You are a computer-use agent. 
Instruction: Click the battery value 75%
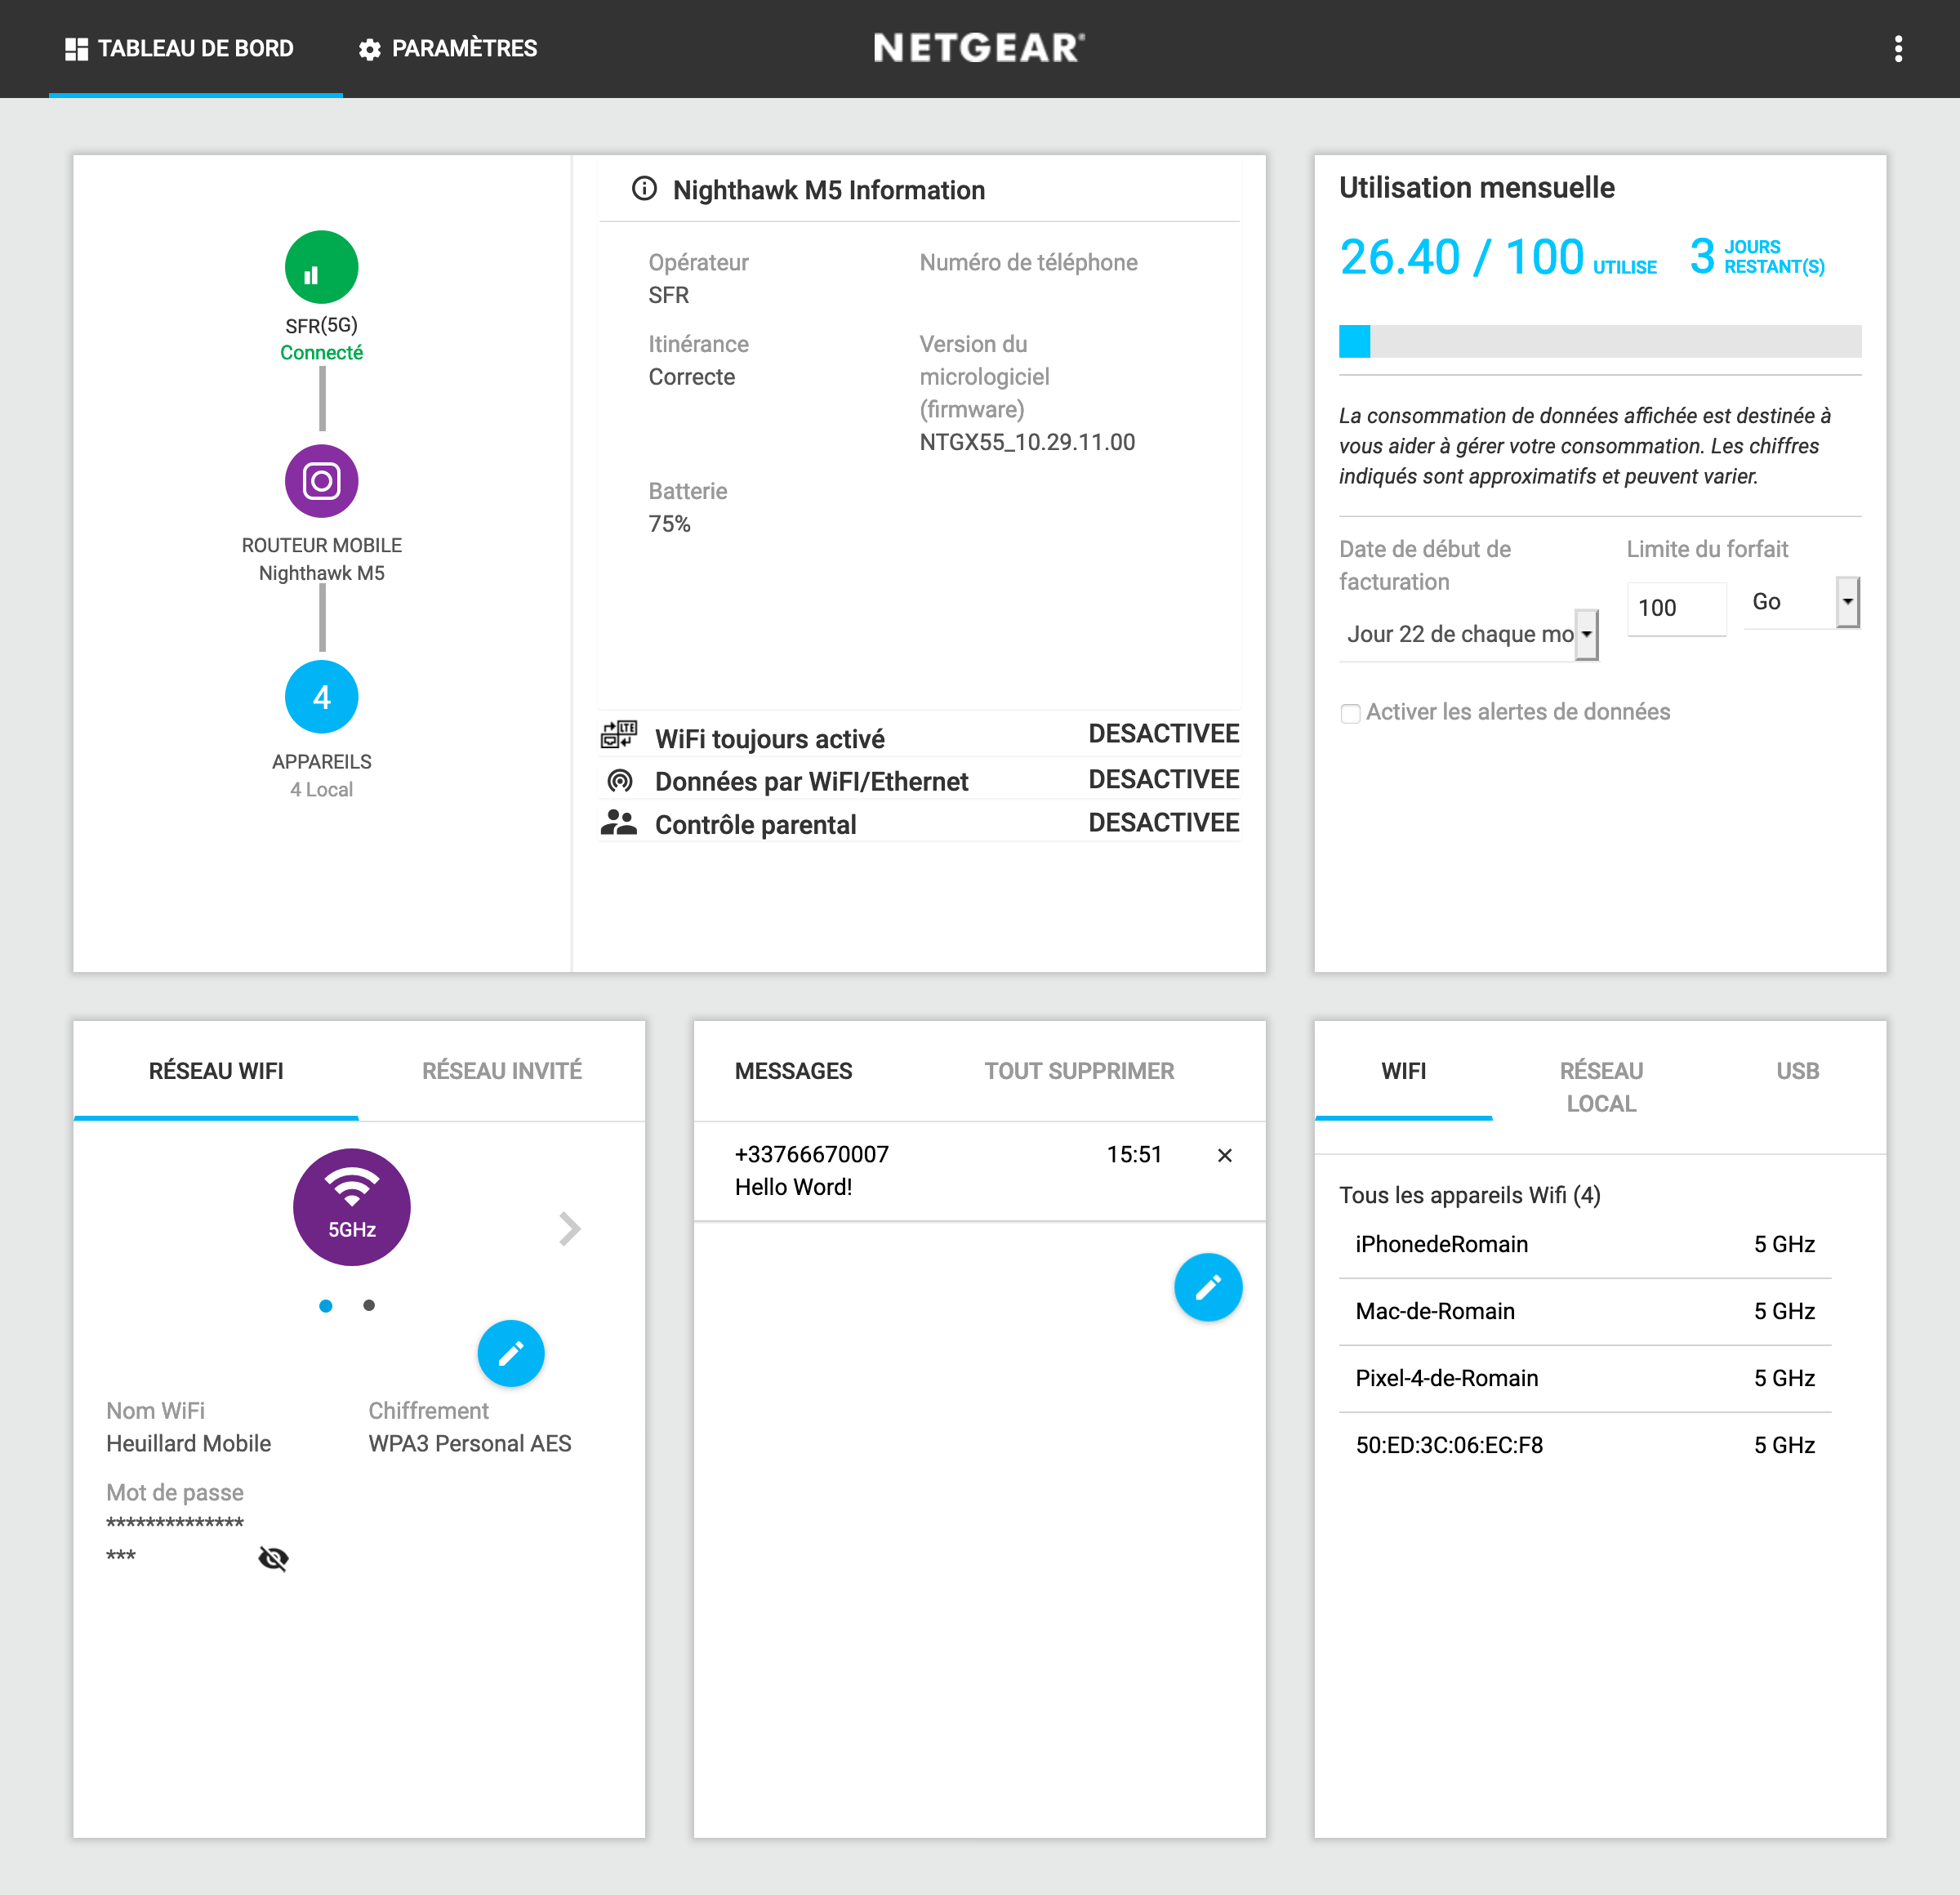[x=669, y=524]
